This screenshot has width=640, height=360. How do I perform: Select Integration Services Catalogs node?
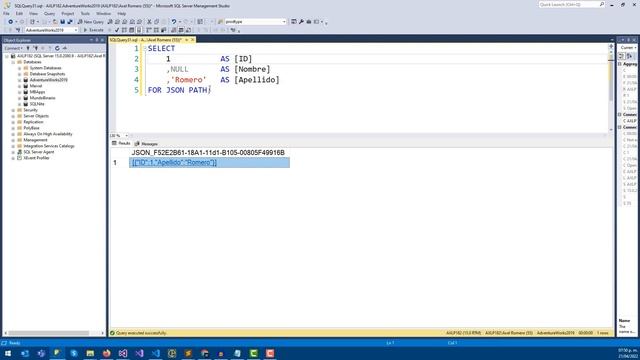point(49,146)
